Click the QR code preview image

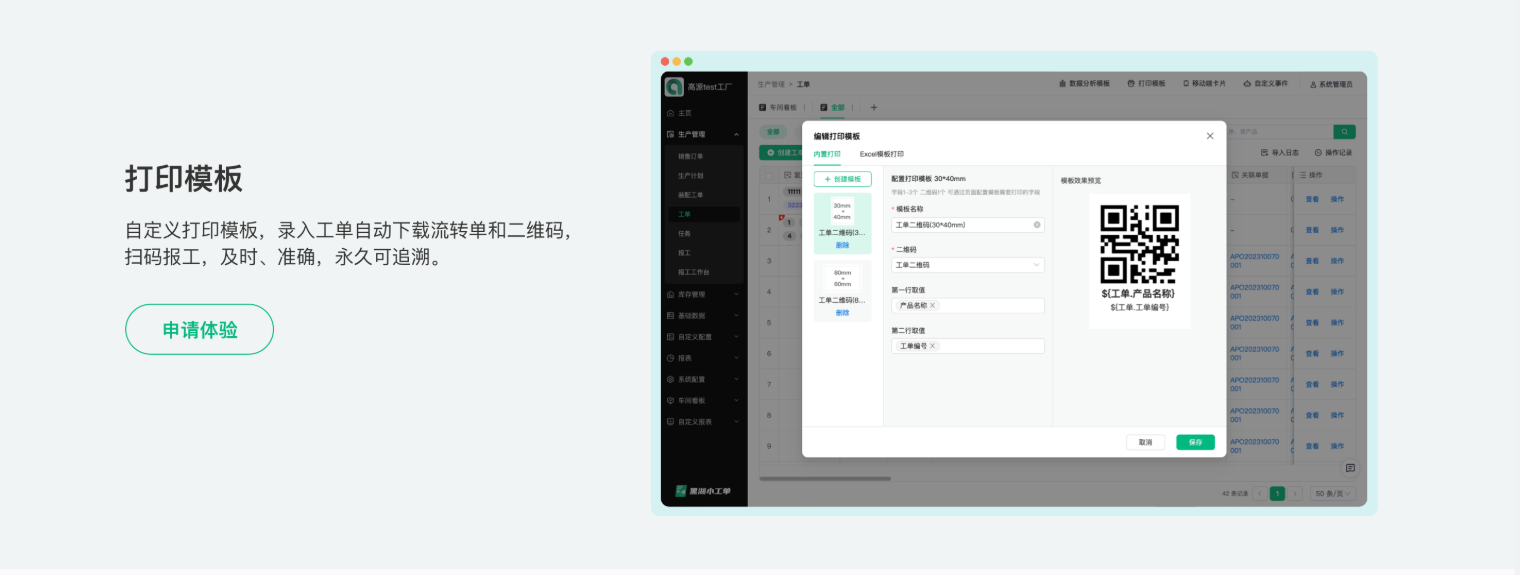point(1140,244)
